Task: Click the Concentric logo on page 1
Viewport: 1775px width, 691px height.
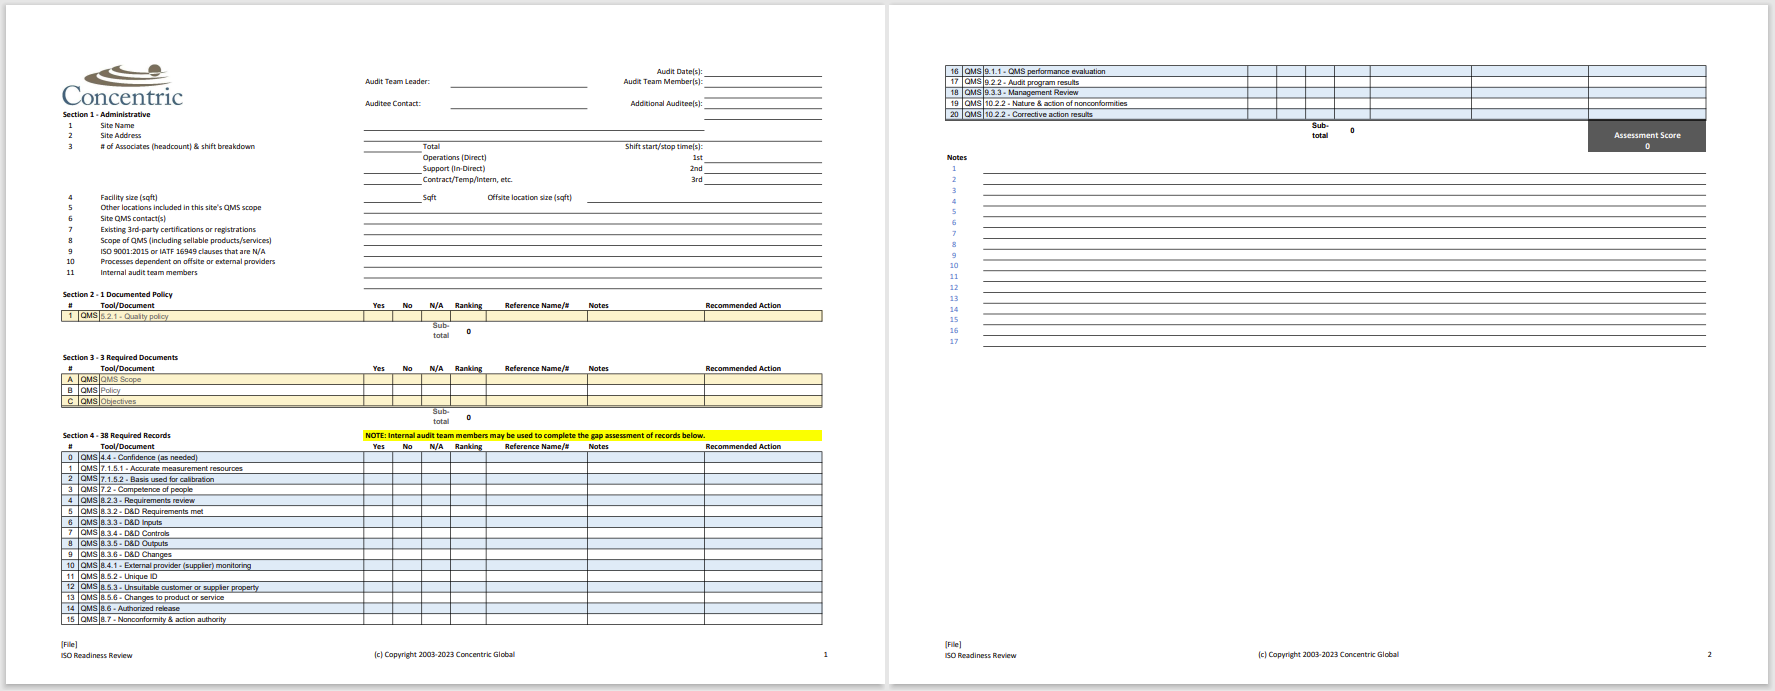Action: [x=122, y=86]
